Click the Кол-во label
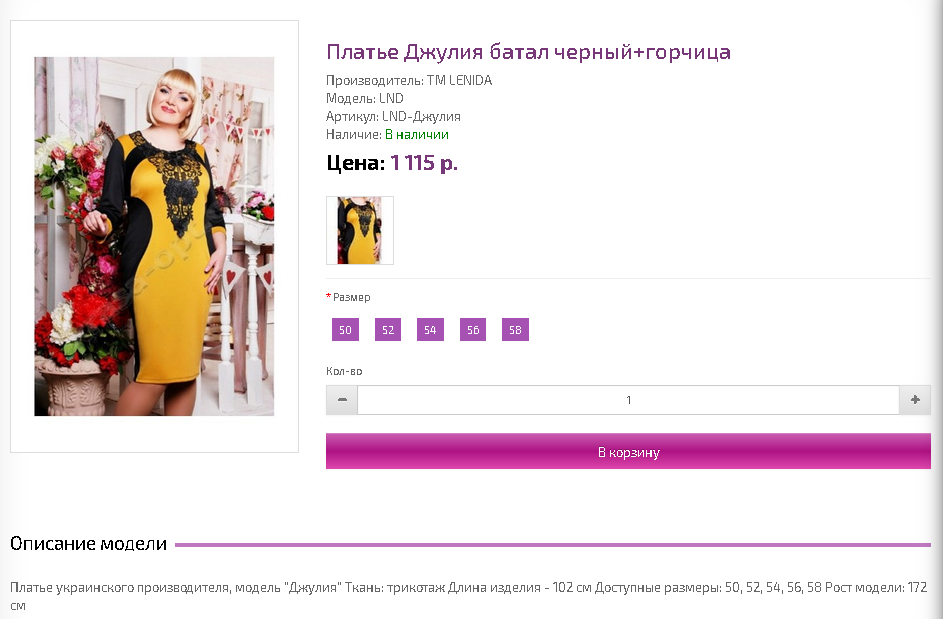943x619 pixels. point(344,371)
